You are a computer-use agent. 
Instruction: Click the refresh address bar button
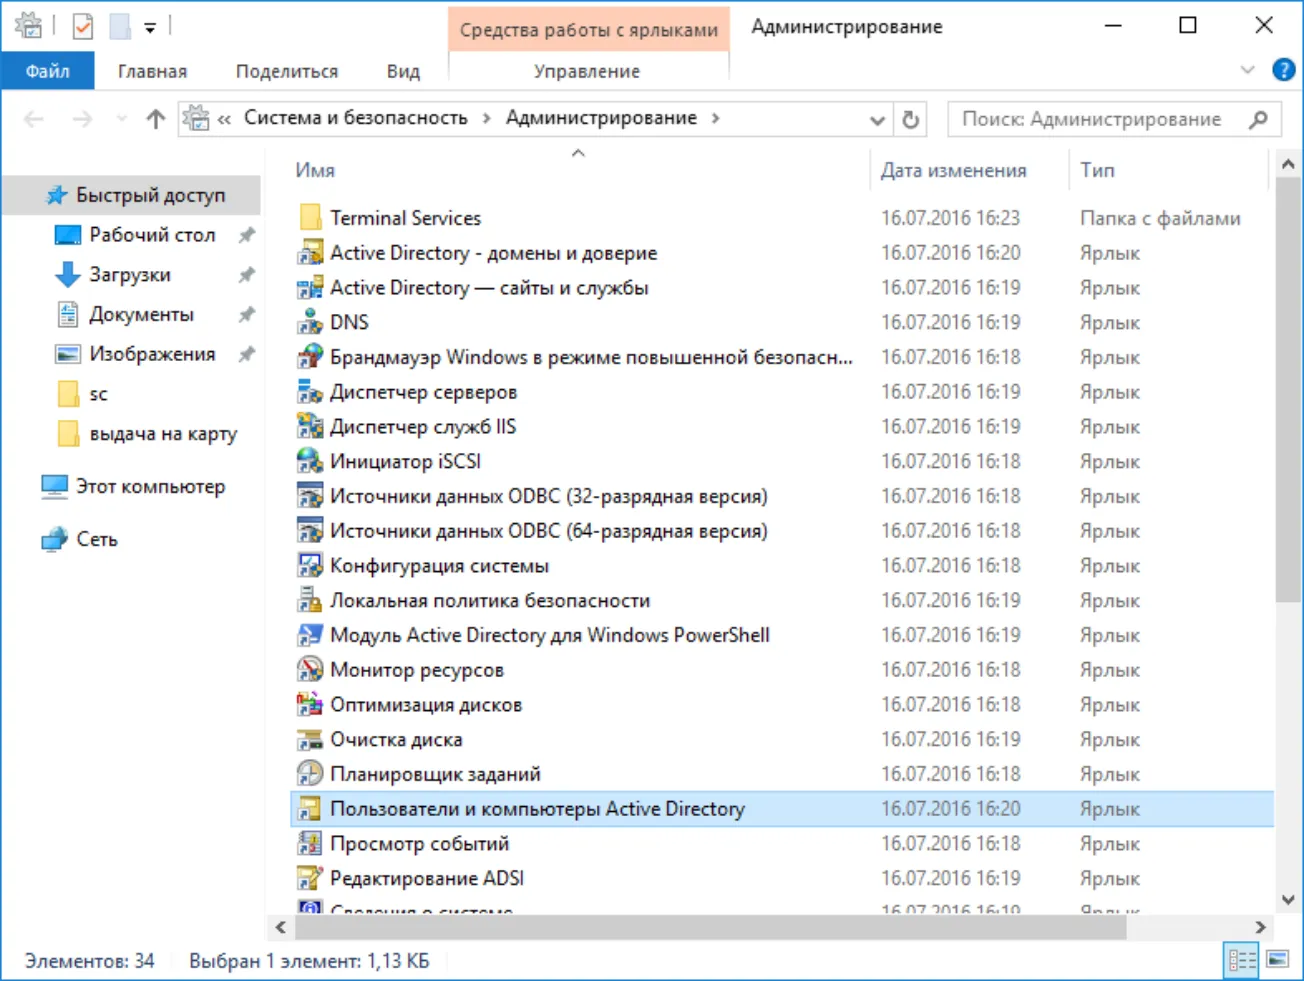click(910, 119)
